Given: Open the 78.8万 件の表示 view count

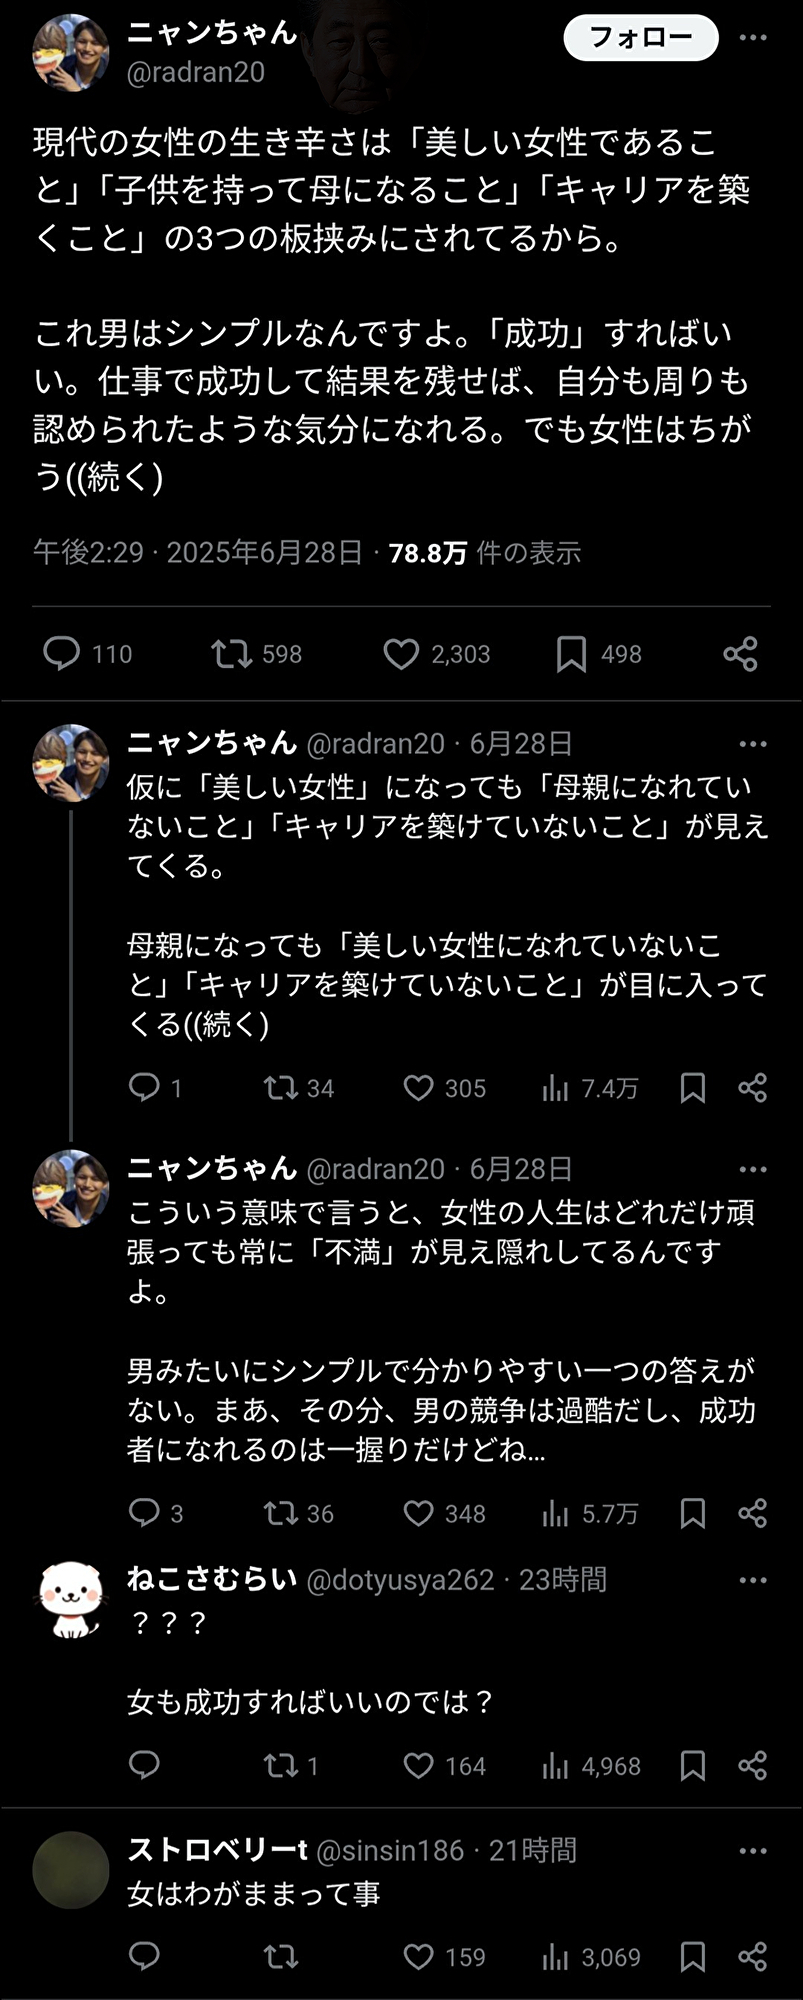Looking at the screenshot, I should tap(484, 553).
